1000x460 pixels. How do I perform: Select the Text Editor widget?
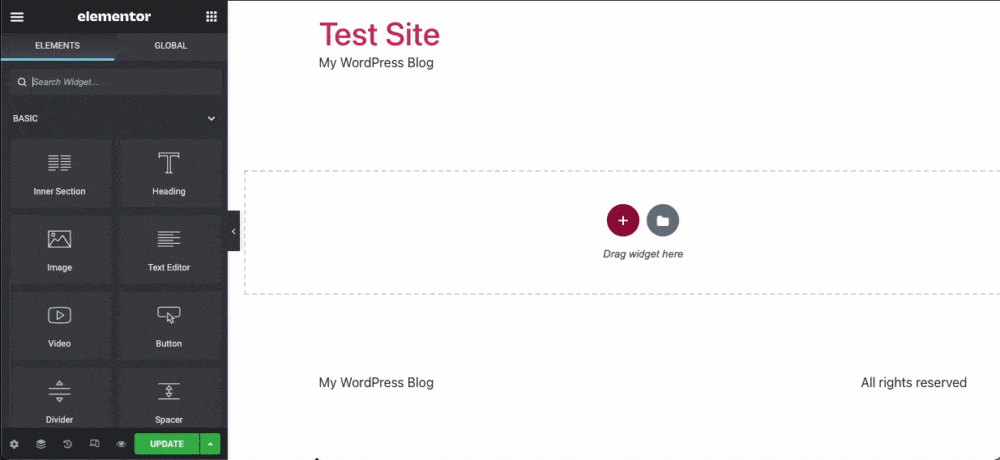[169, 250]
